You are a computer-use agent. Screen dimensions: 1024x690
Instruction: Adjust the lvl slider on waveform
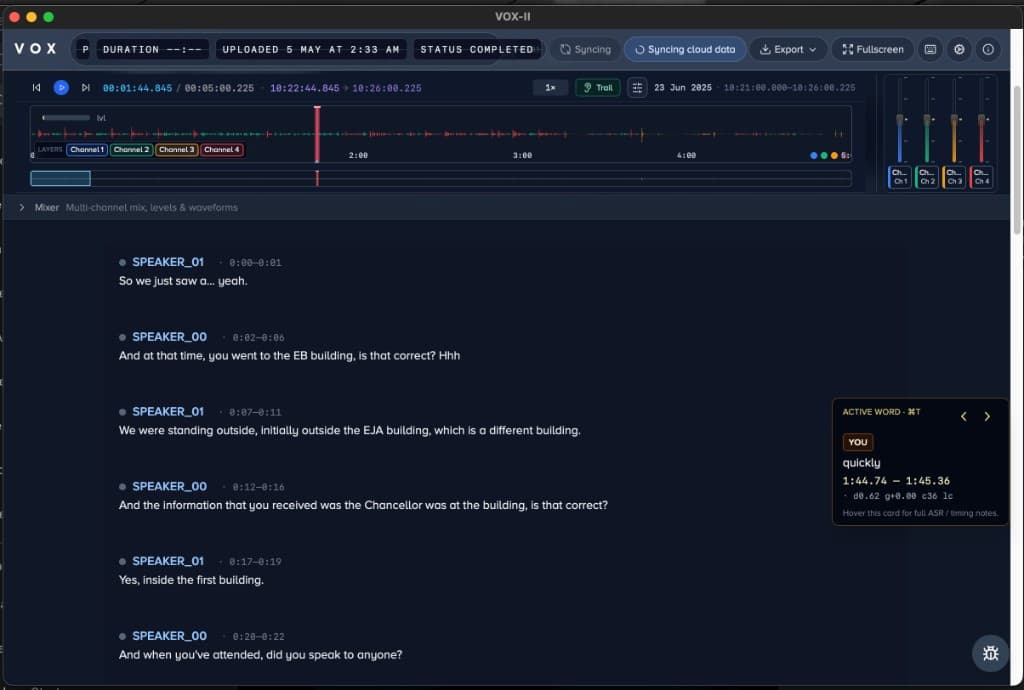[x=66, y=118]
